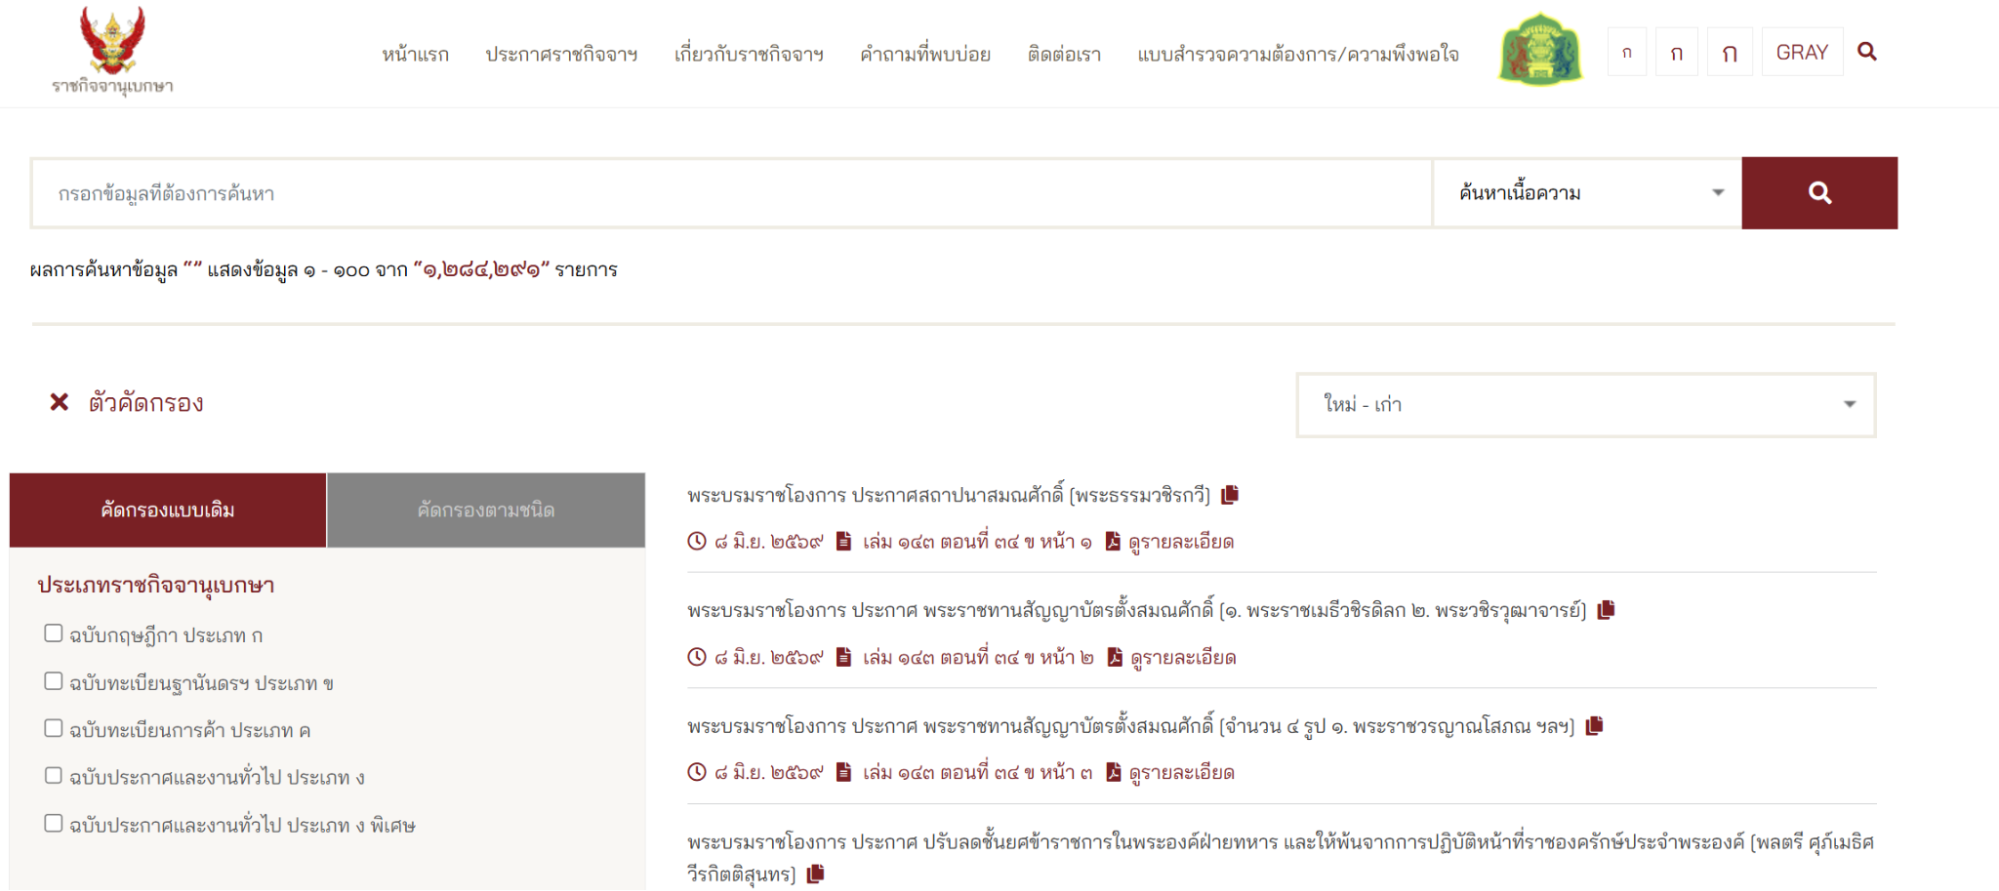This screenshot has height=891, width=1999.
Task: Click PDF icon for หน้า ๓ entry
Action: tap(1113, 772)
